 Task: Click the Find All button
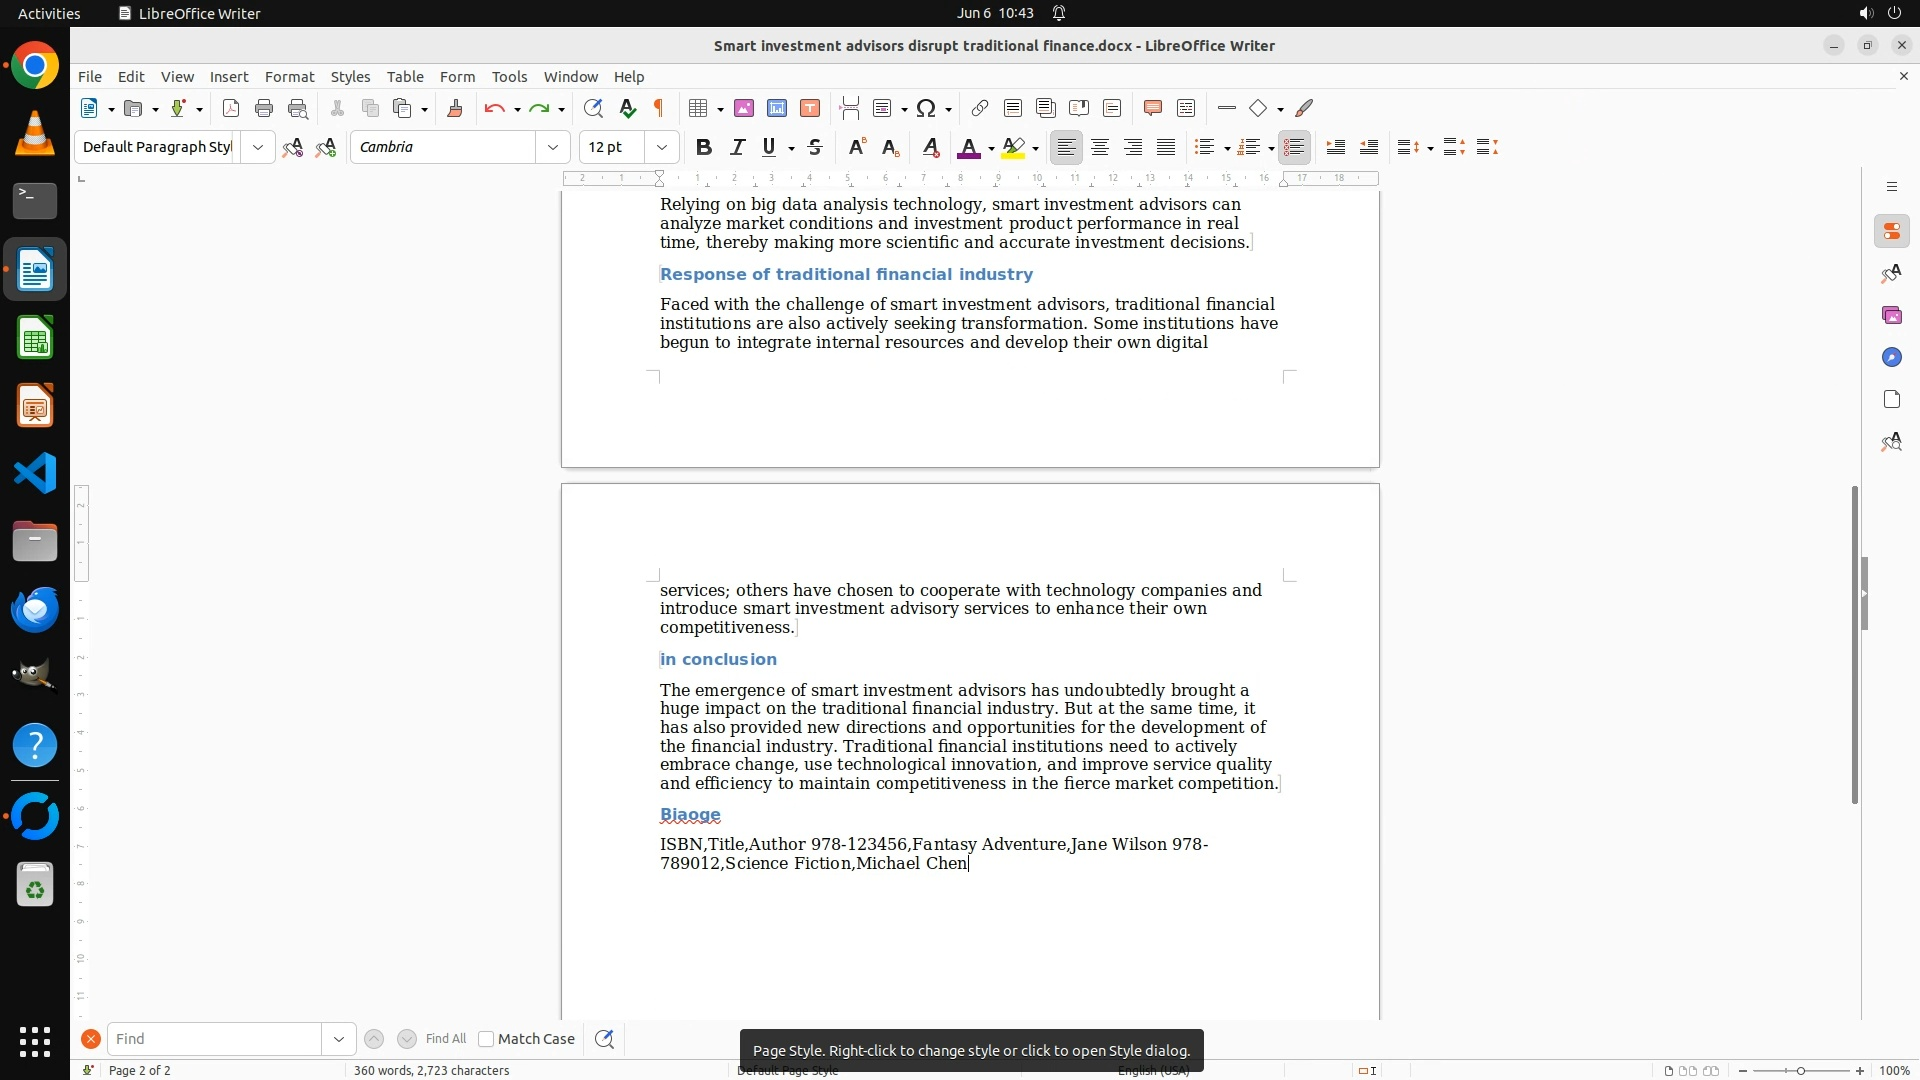coord(445,1039)
